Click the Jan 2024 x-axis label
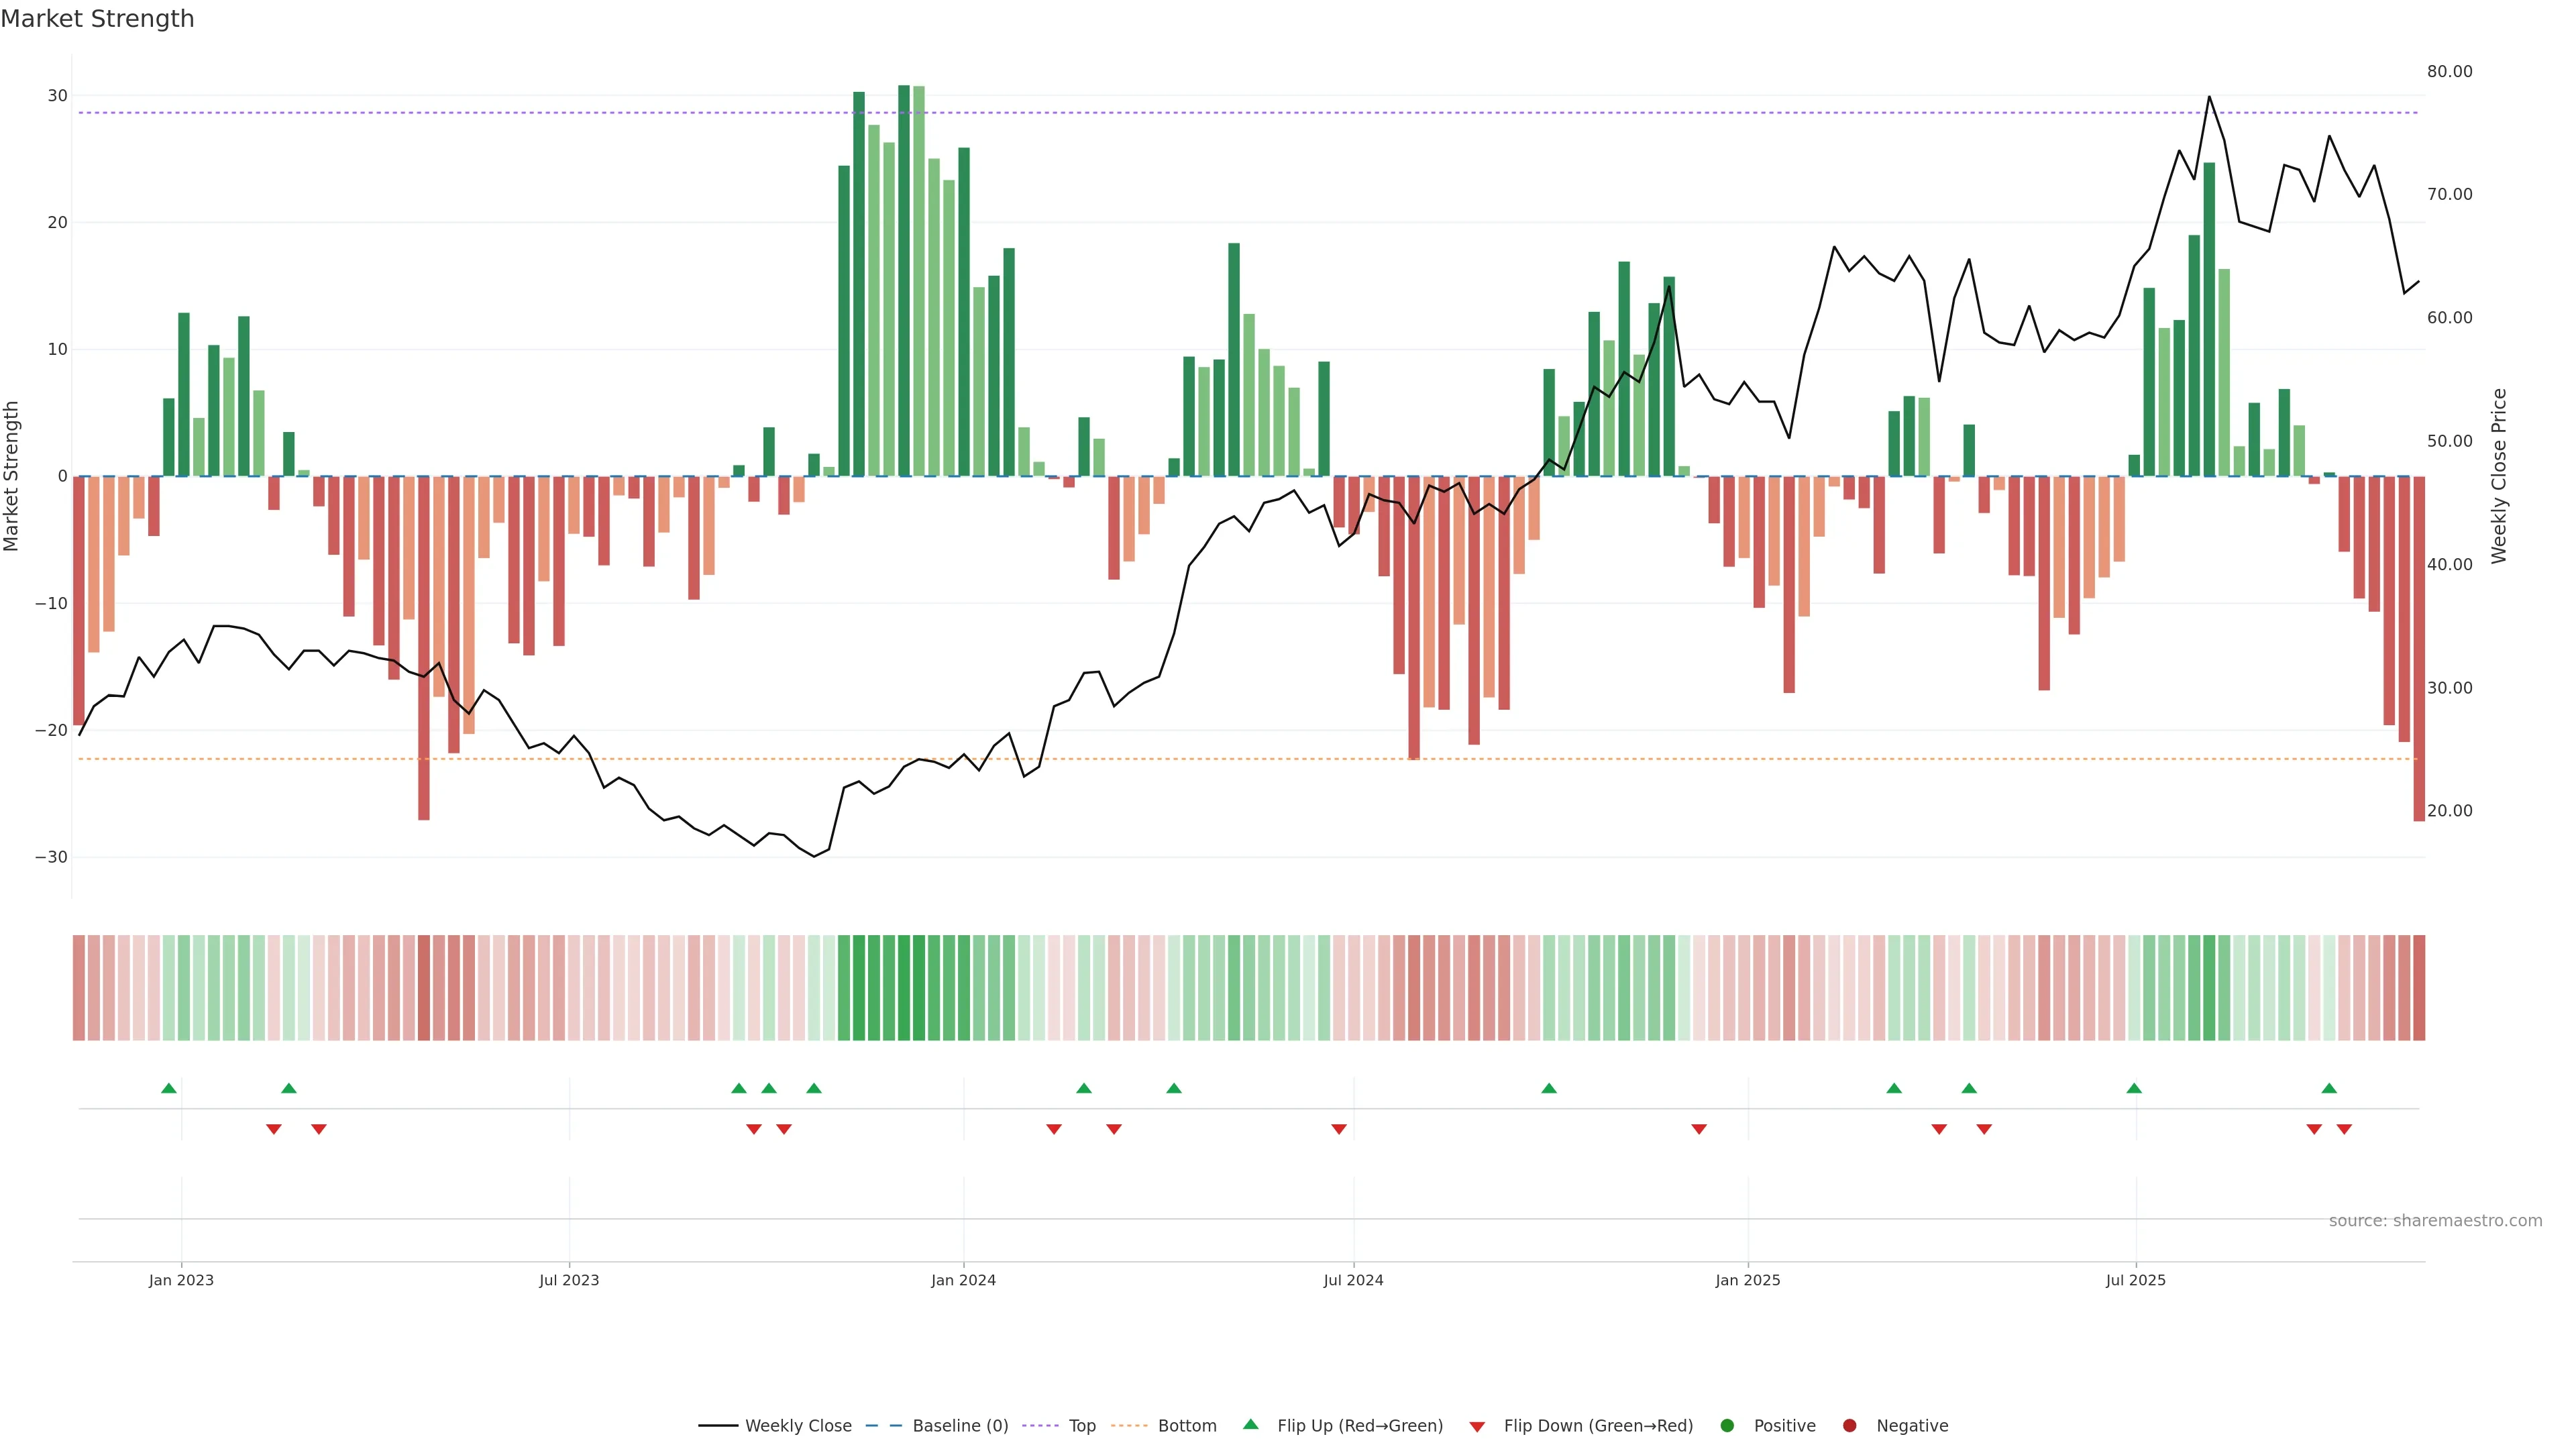 pos(963,1280)
